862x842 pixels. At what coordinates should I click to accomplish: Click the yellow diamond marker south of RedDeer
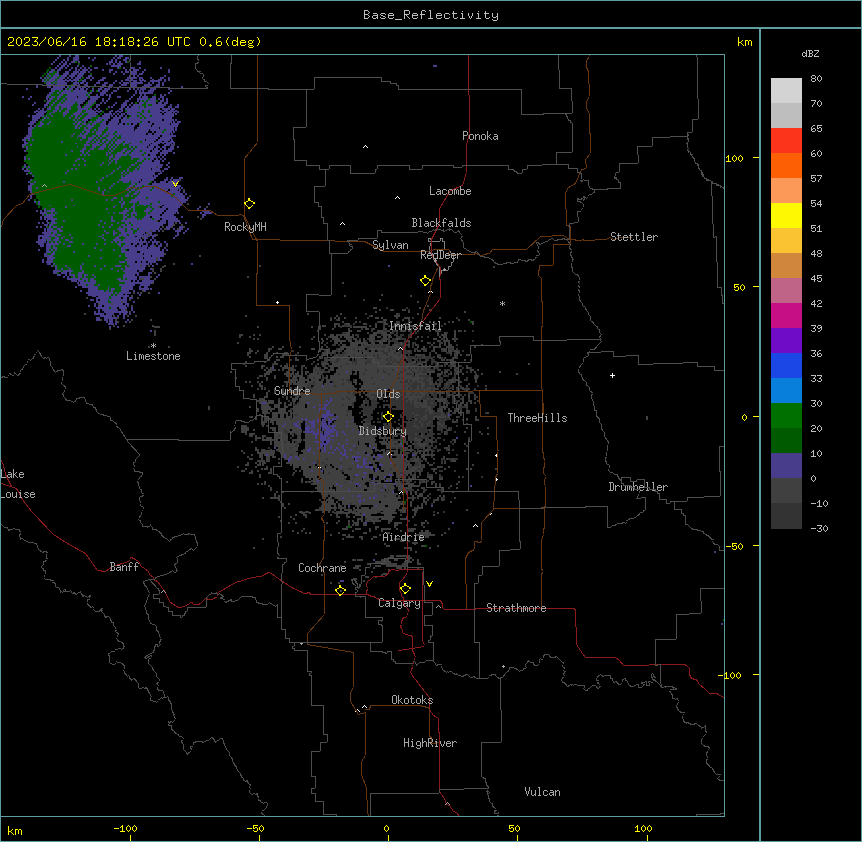(425, 281)
